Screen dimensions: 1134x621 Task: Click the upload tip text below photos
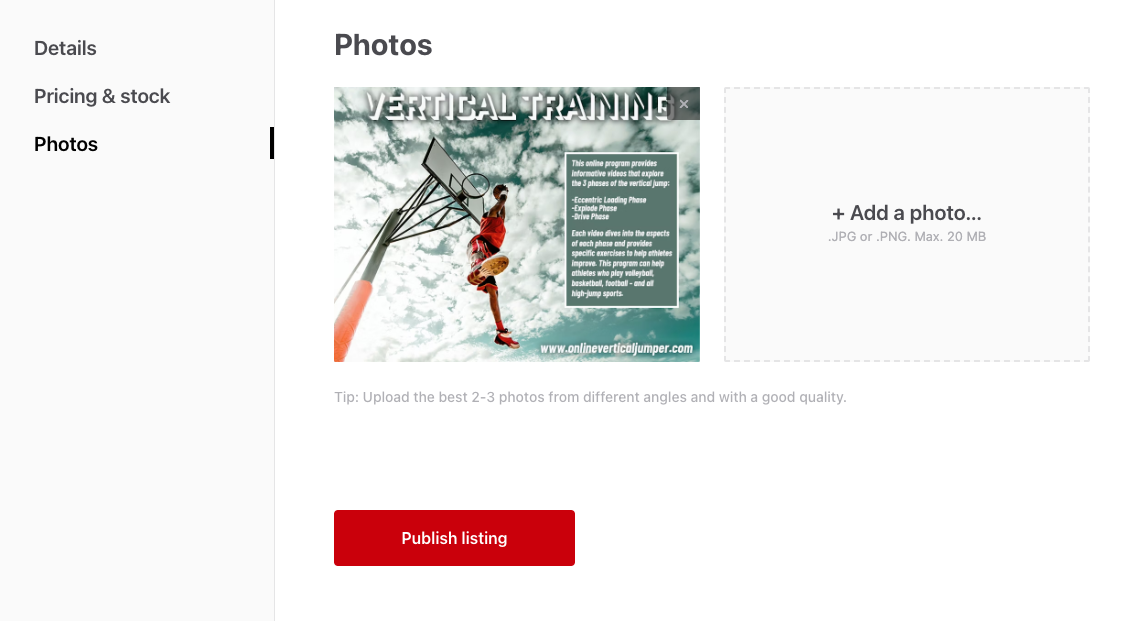[x=590, y=397]
